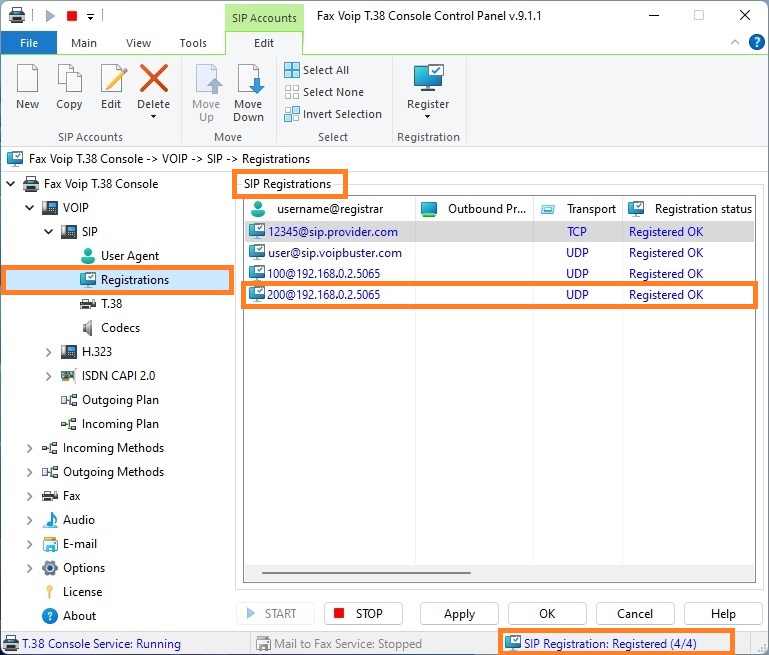Click the printer icon in title bar
This screenshot has height=655, width=769.
coord(17,15)
